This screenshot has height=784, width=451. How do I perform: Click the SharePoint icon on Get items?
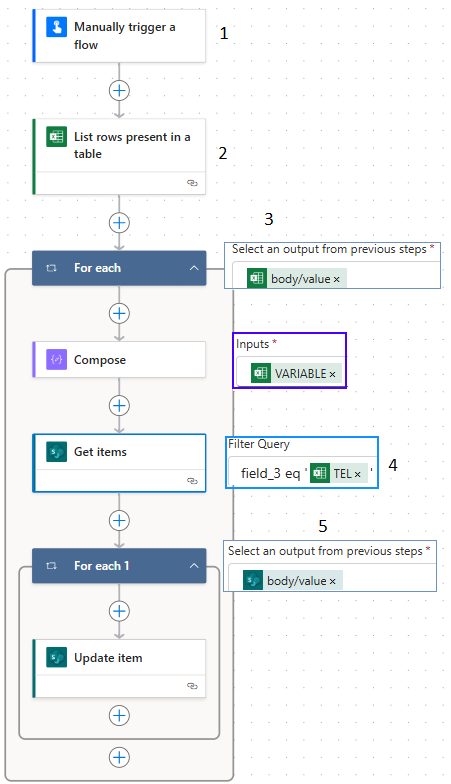point(56,452)
